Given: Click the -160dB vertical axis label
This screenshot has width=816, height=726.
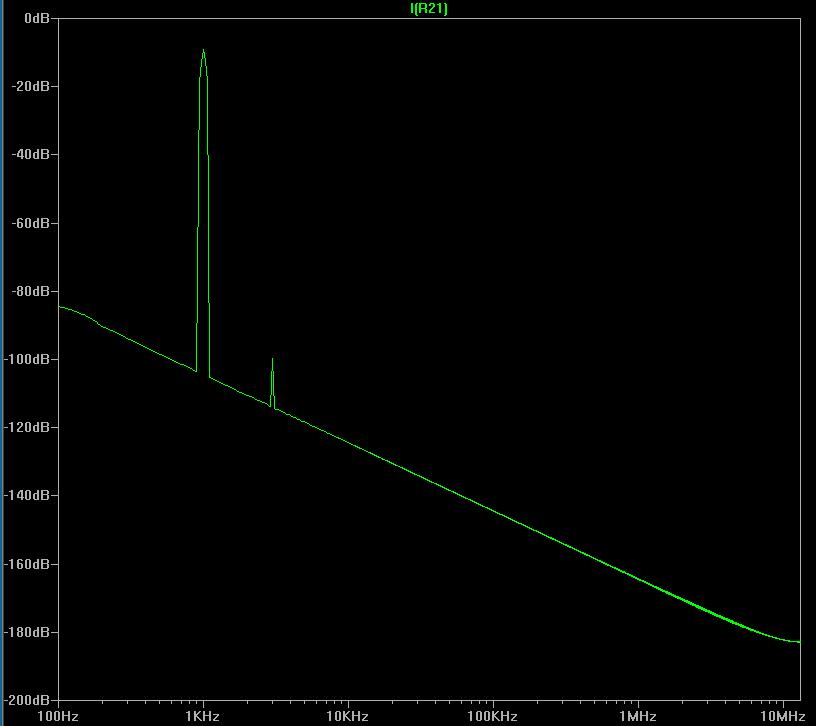Looking at the screenshot, I should pos(27,564).
